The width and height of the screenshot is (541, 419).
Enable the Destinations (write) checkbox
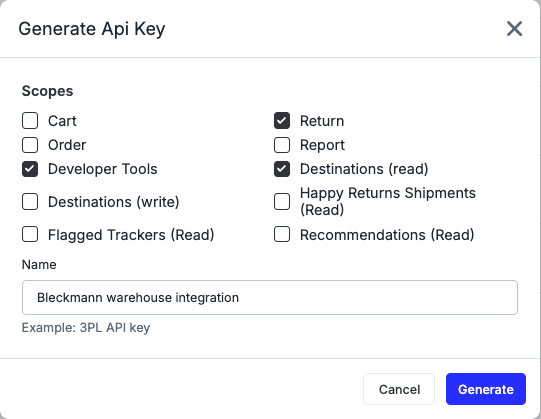[x=30, y=202]
